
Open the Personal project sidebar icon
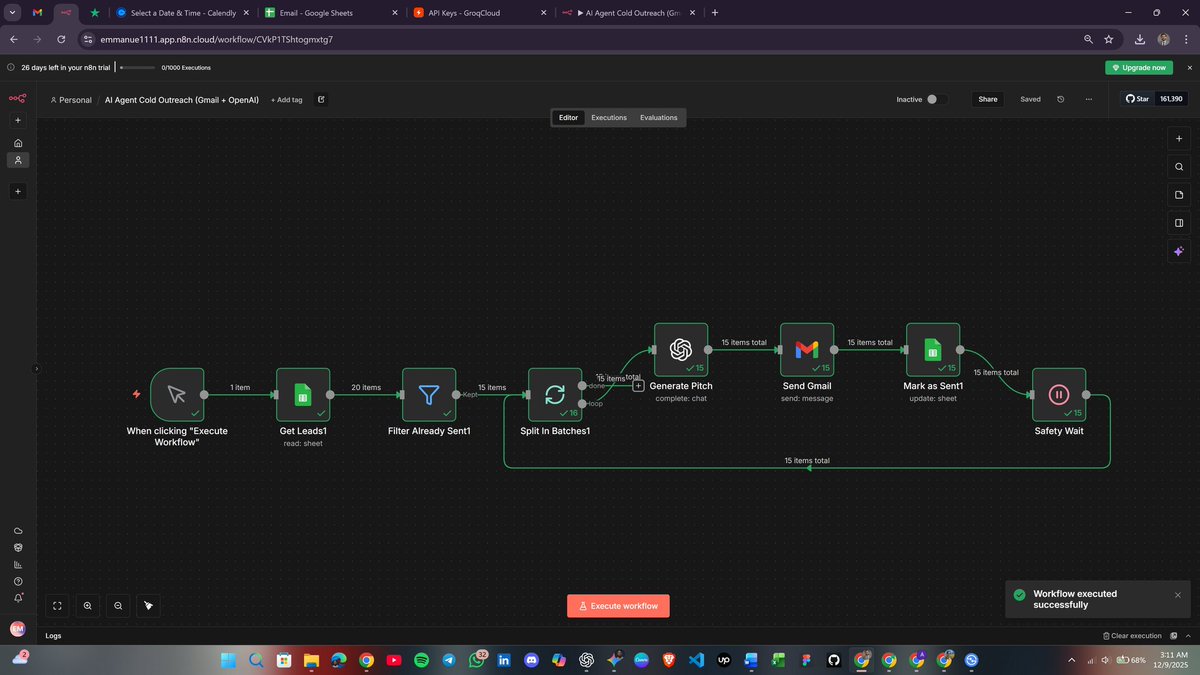(18, 160)
